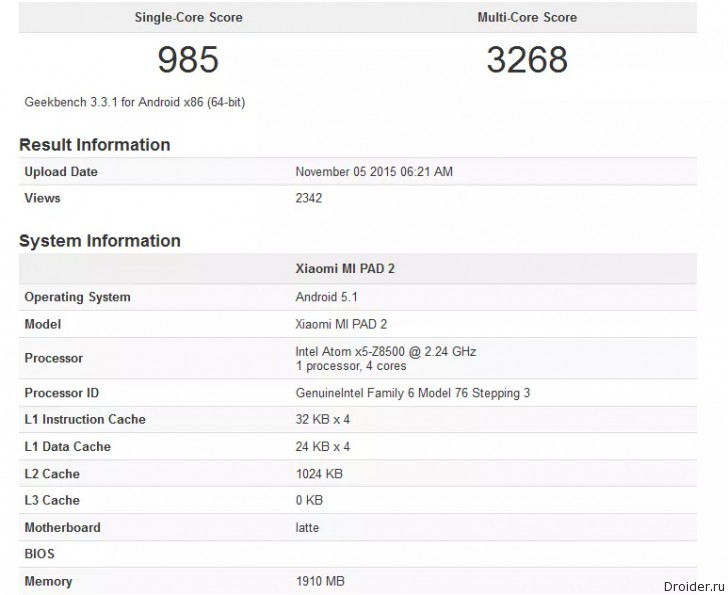This screenshot has height=595, width=728.
Task: Select the 32 KB x 4 value
Action: pos(323,420)
